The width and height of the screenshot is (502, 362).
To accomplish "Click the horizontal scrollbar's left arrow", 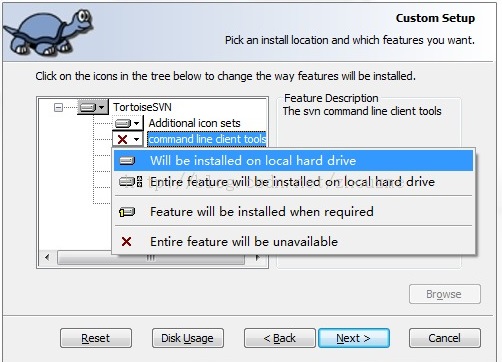I will (x=47, y=257).
